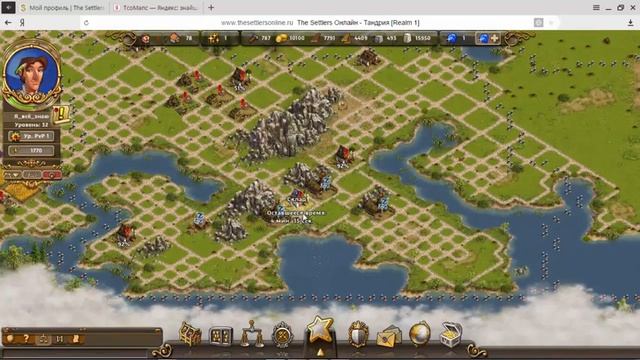The image size is (640, 360).
Task: Click the browser back arrow
Action: tap(8, 23)
